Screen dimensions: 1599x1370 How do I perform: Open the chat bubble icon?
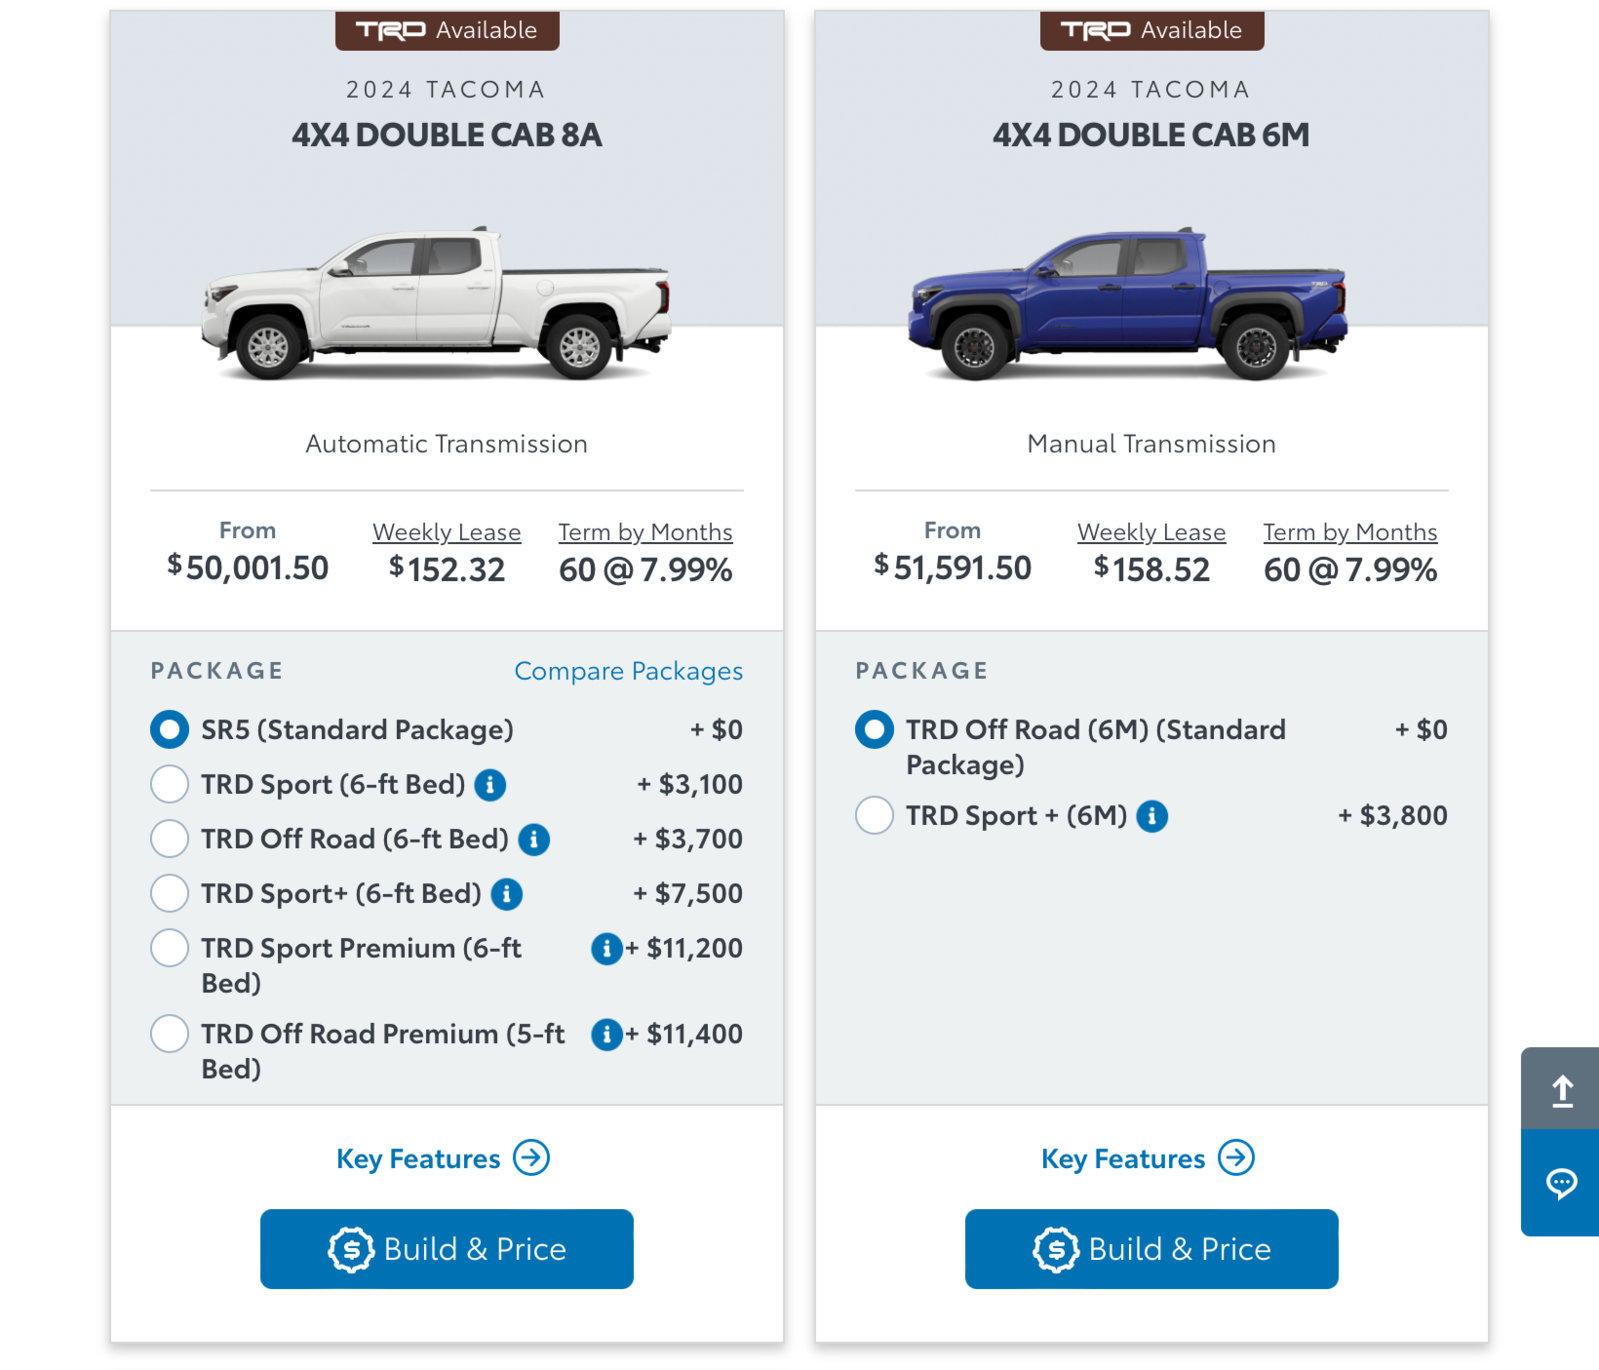(x=1562, y=1184)
